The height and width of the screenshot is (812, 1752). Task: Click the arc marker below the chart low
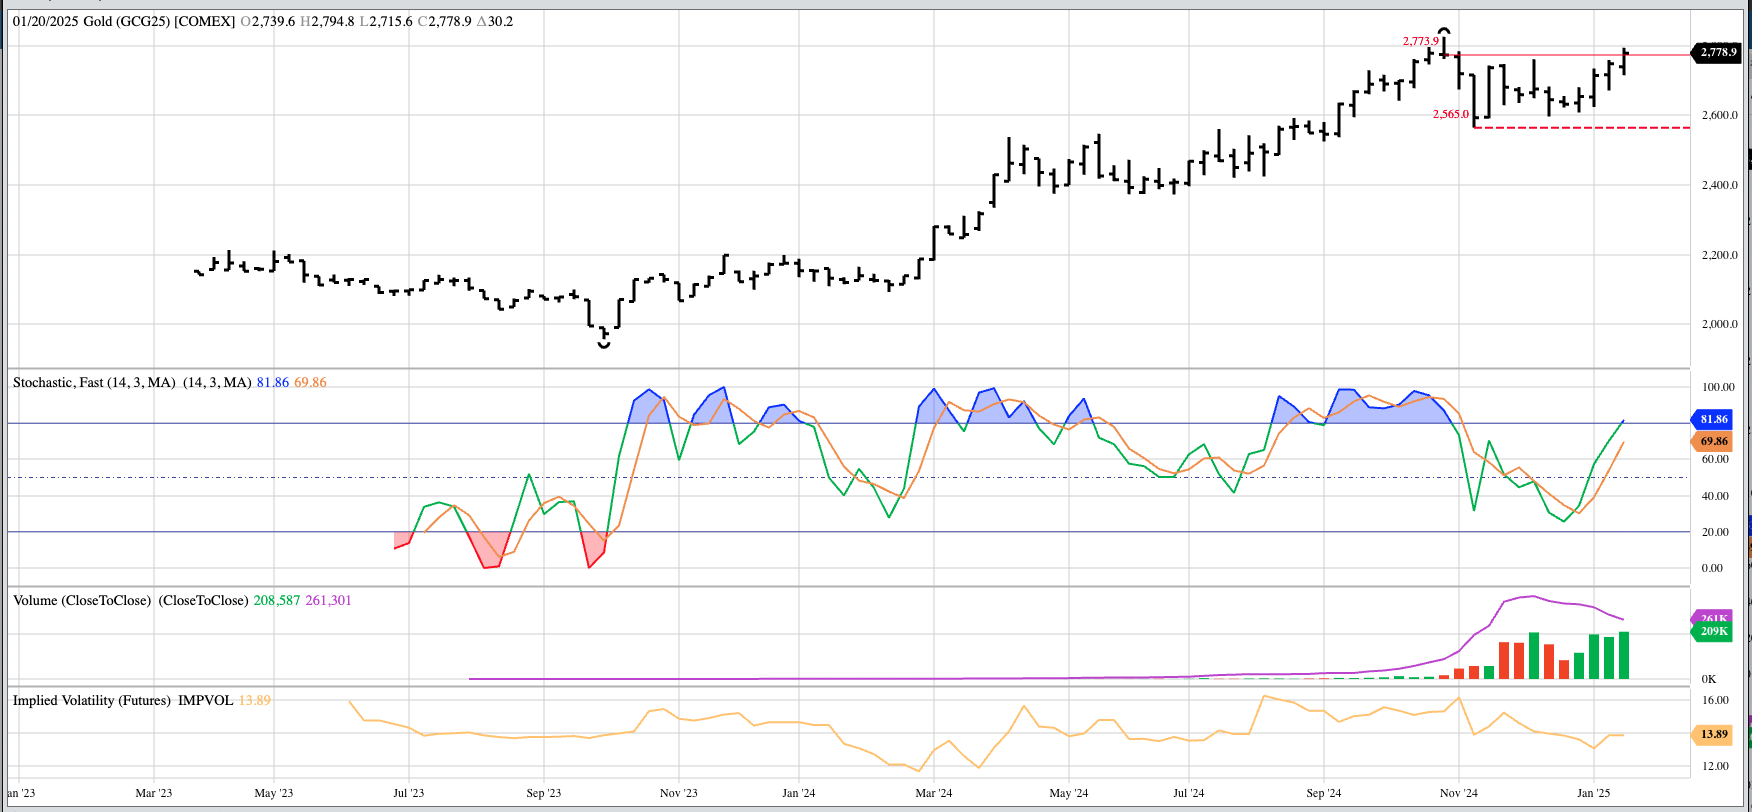(x=604, y=345)
